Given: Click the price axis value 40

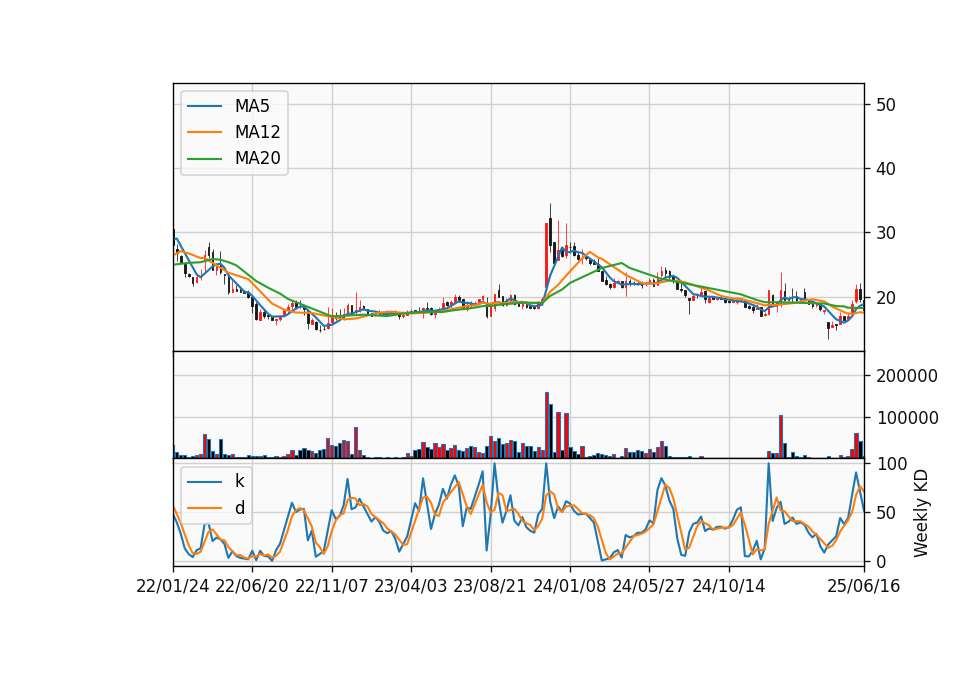Looking at the screenshot, I should tap(886, 169).
